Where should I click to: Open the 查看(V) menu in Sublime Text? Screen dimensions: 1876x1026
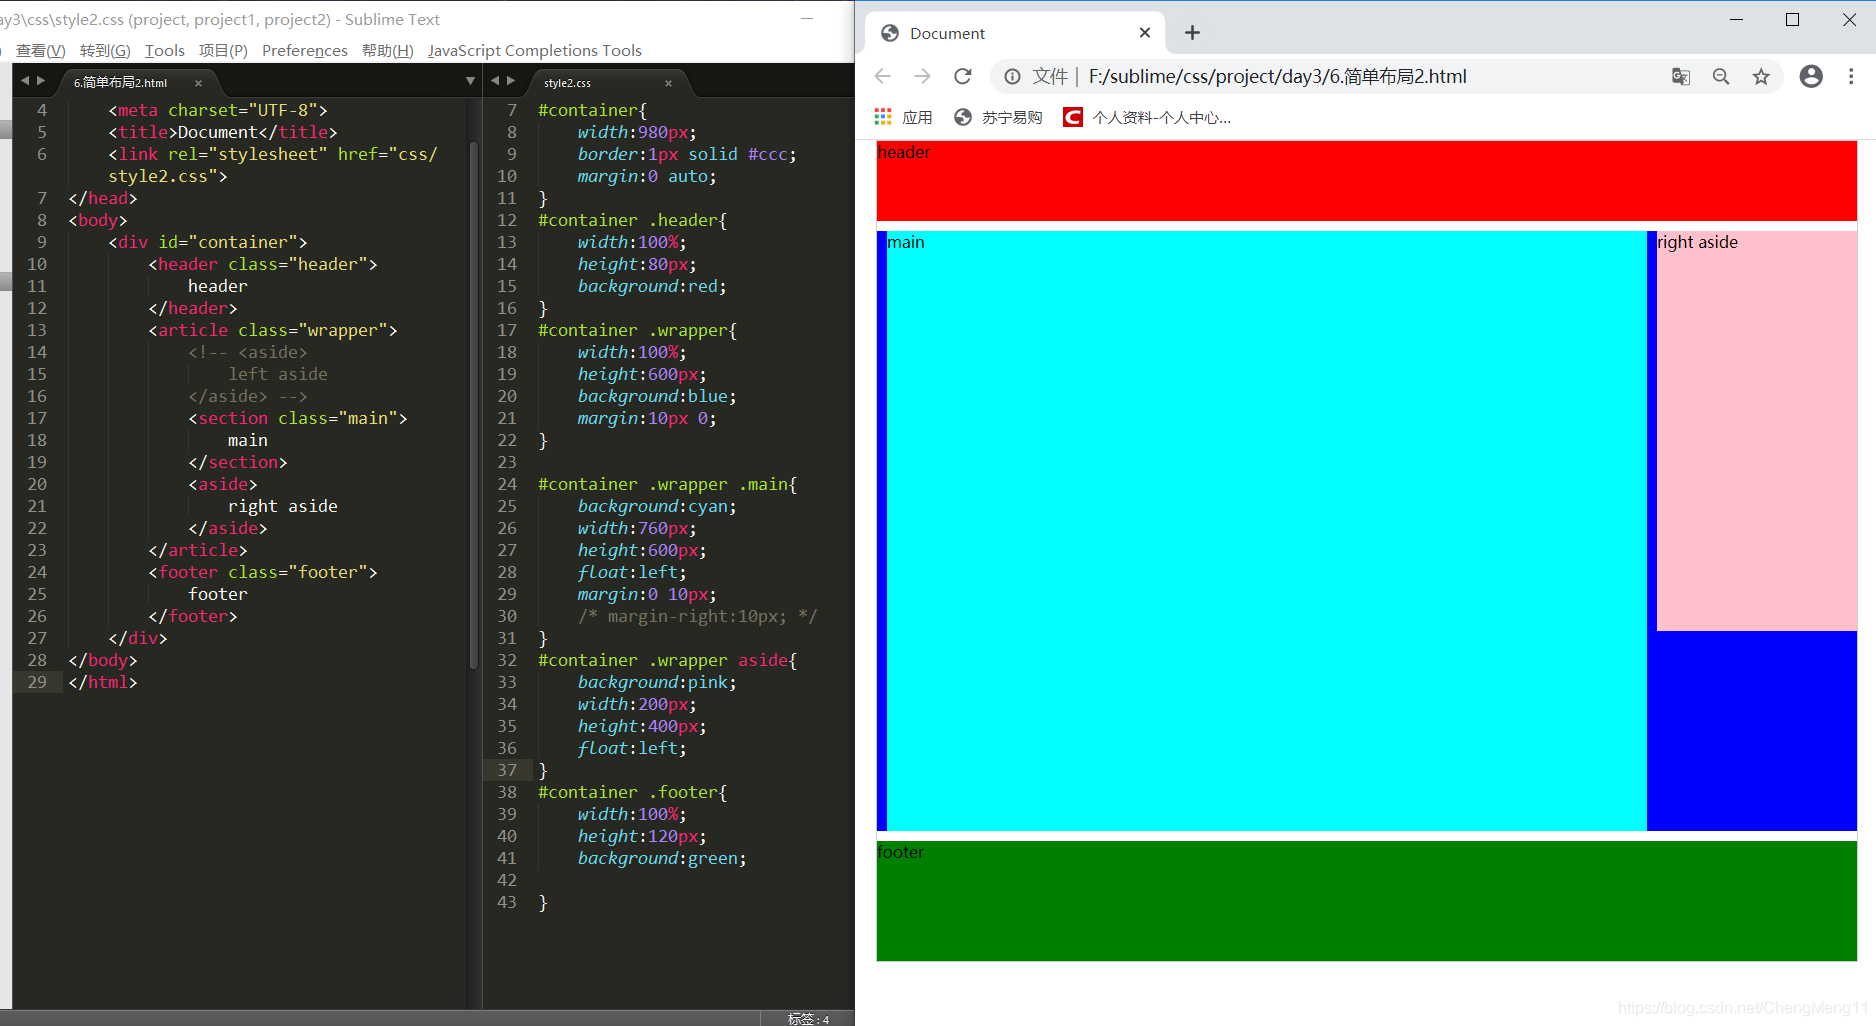coord(40,50)
